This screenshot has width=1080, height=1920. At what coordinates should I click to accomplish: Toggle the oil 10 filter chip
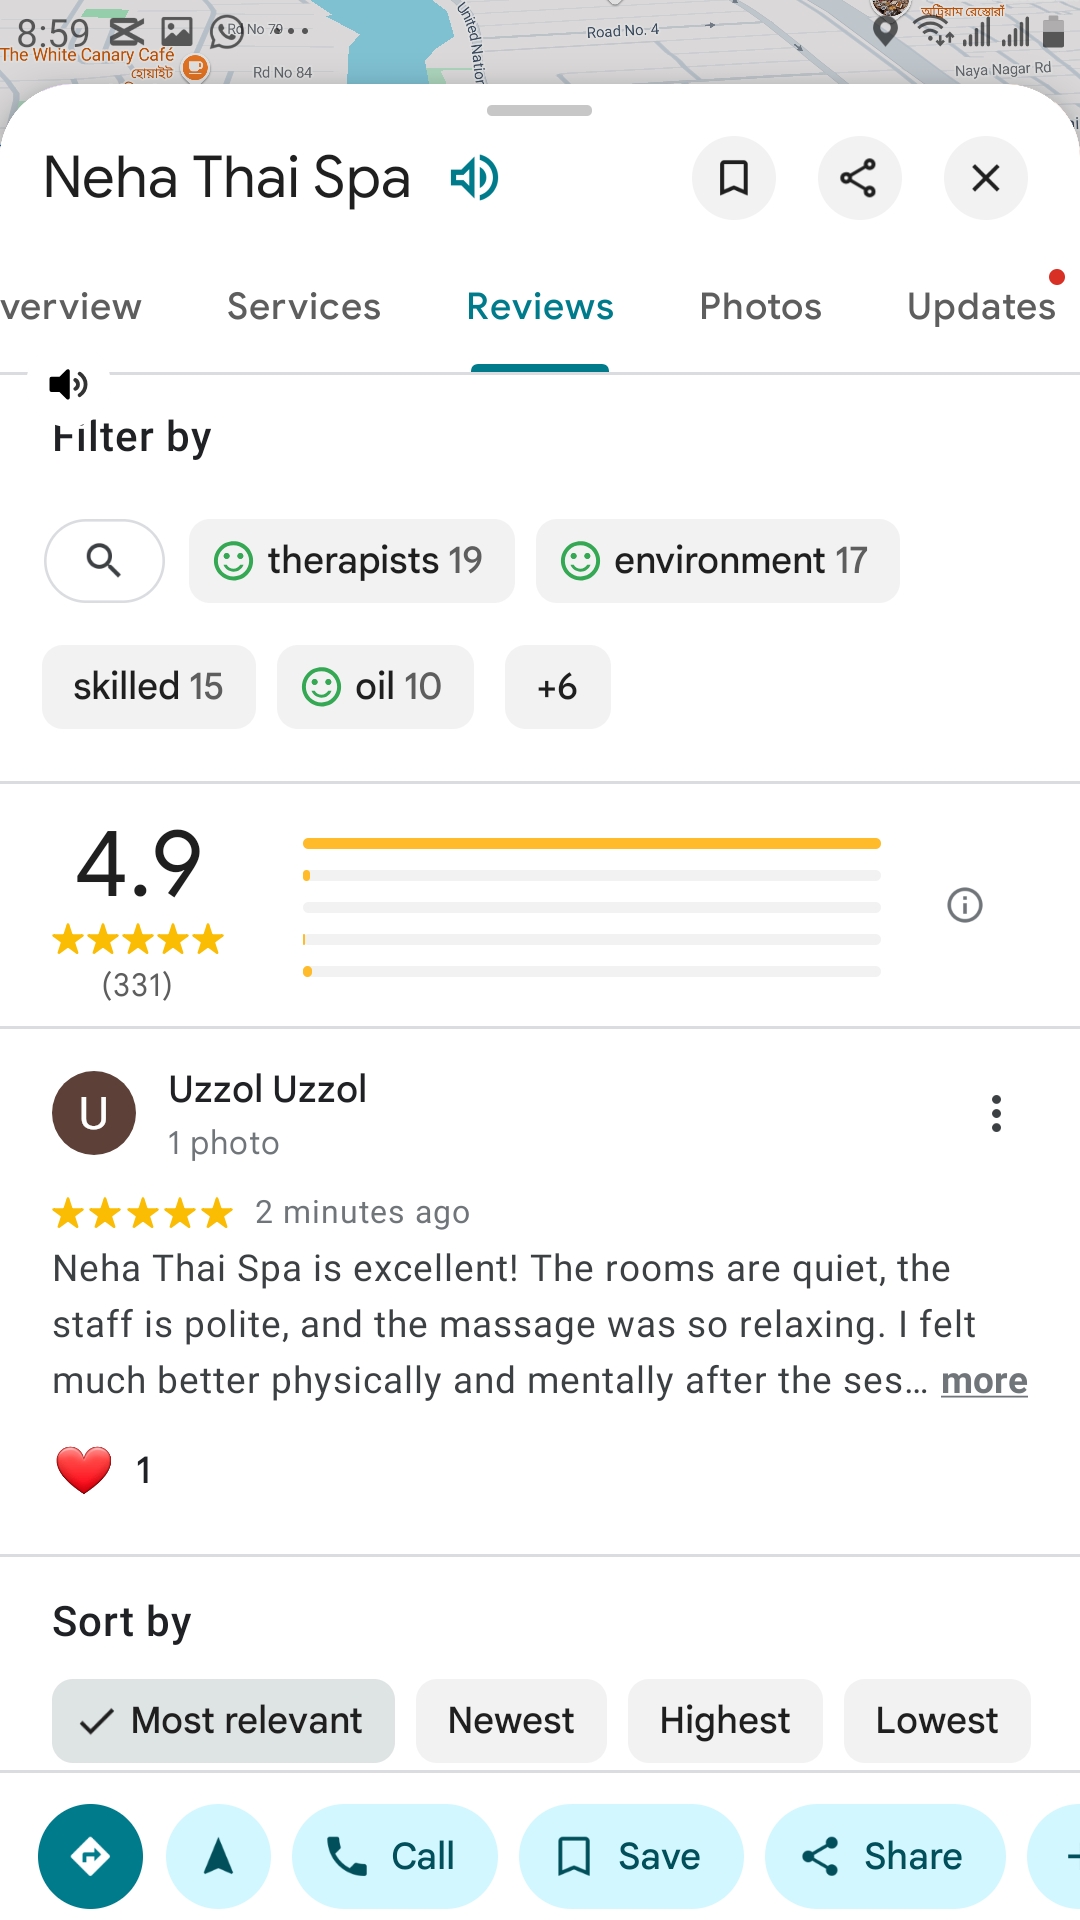[x=375, y=687]
